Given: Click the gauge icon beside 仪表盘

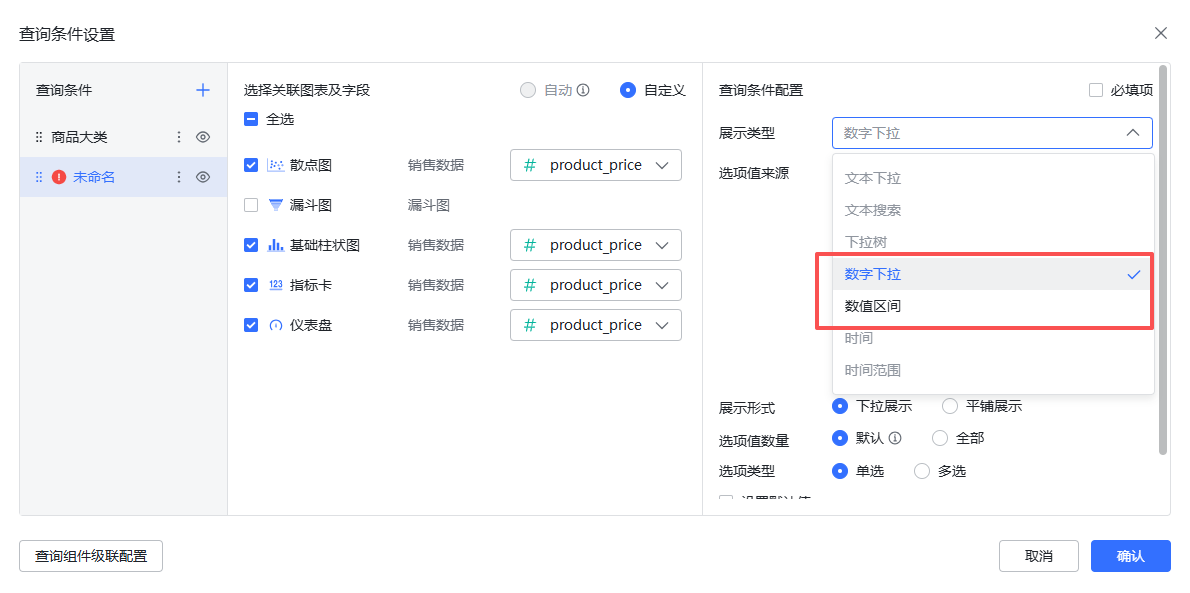Looking at the screenshot, I should (277, 324).
